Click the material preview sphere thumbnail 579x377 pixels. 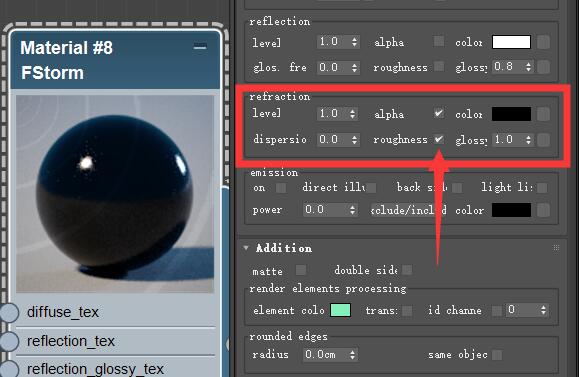(x=115, y=194)
